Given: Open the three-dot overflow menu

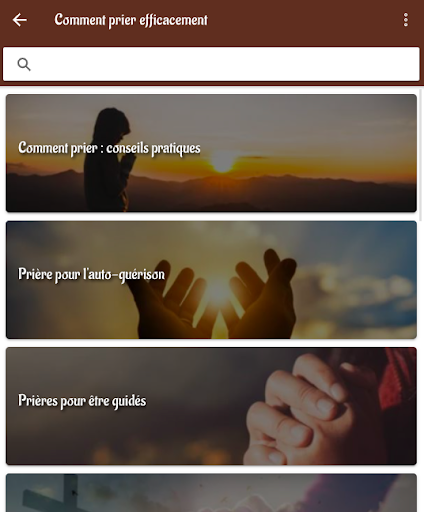Looking at the screenshot, I should (x=405, y=20).
